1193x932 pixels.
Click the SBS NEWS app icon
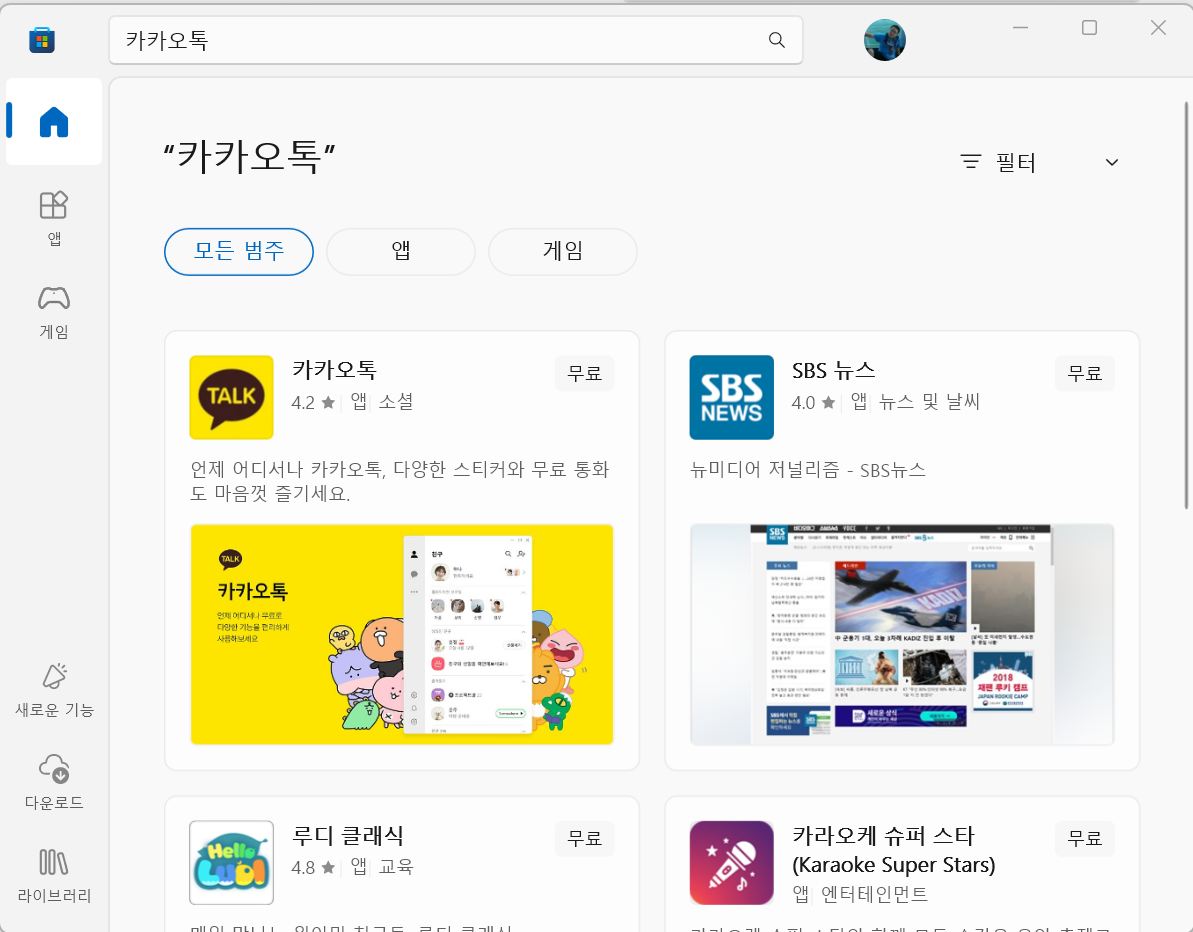731,397
